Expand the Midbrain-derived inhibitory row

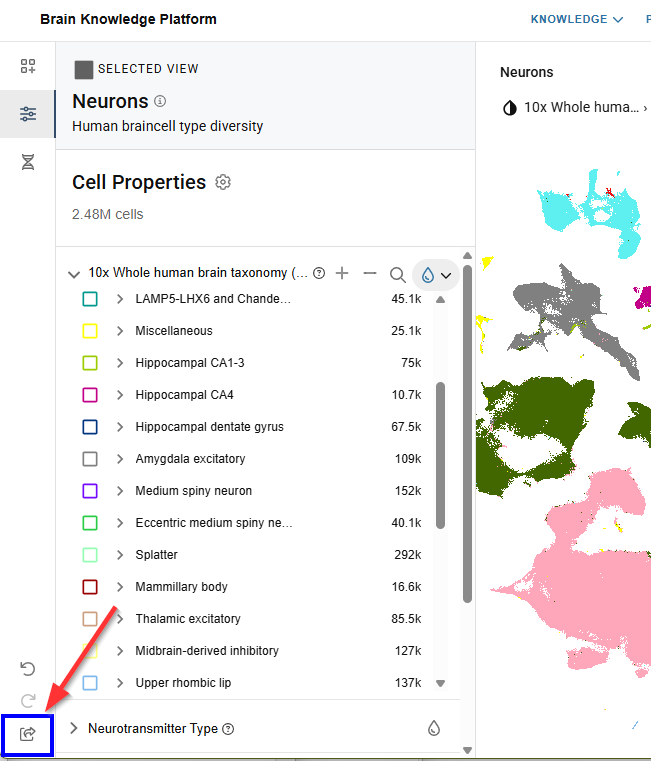120,651
